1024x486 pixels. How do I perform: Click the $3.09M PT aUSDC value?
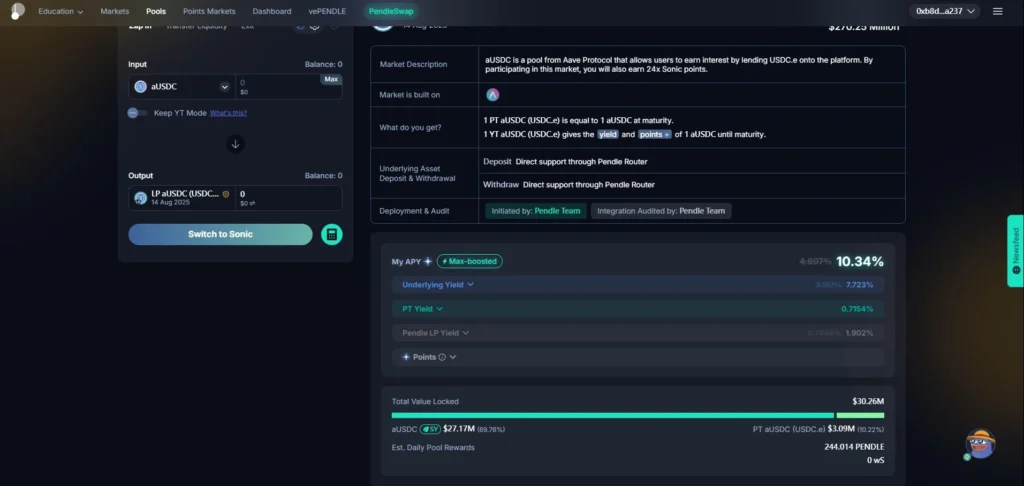[x=841, y=429]
